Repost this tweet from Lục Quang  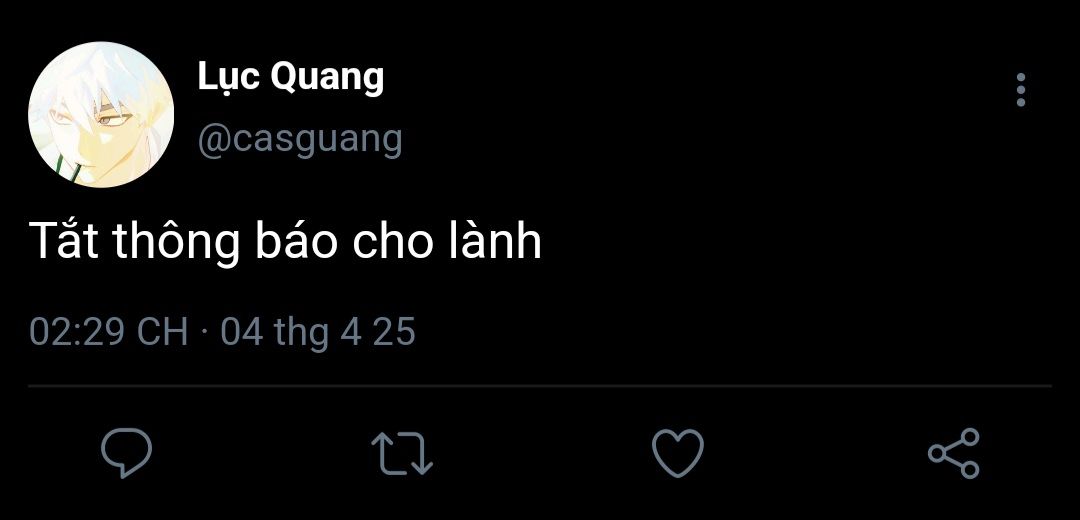tap(402, 453)
